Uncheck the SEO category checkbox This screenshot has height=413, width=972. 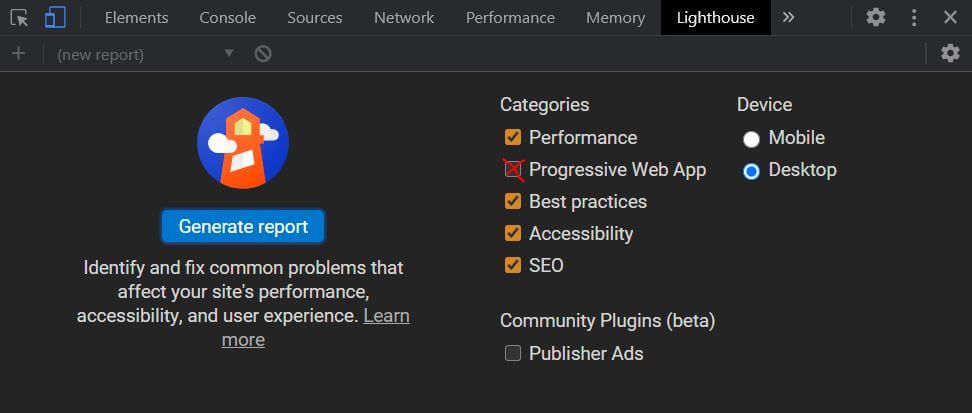[513, 266]
